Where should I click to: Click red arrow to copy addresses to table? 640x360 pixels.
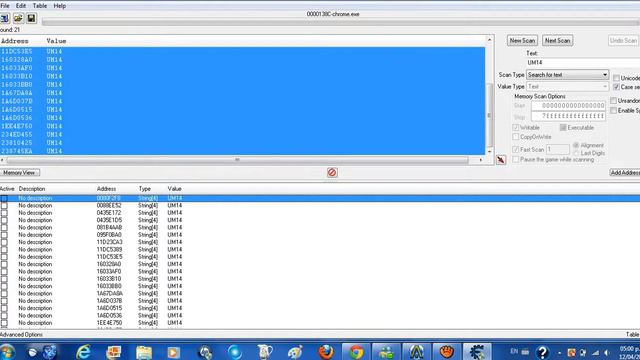[x=501, y=160]
